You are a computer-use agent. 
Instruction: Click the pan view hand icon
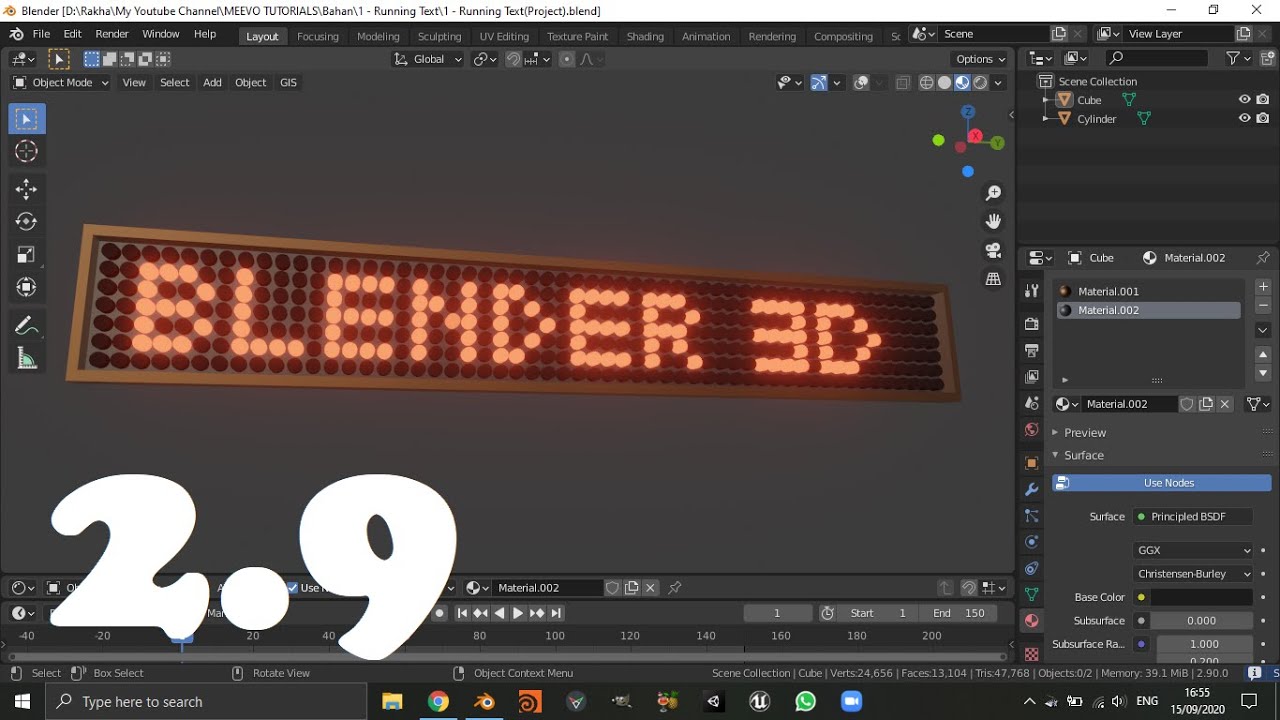click(x=993, y=221)
